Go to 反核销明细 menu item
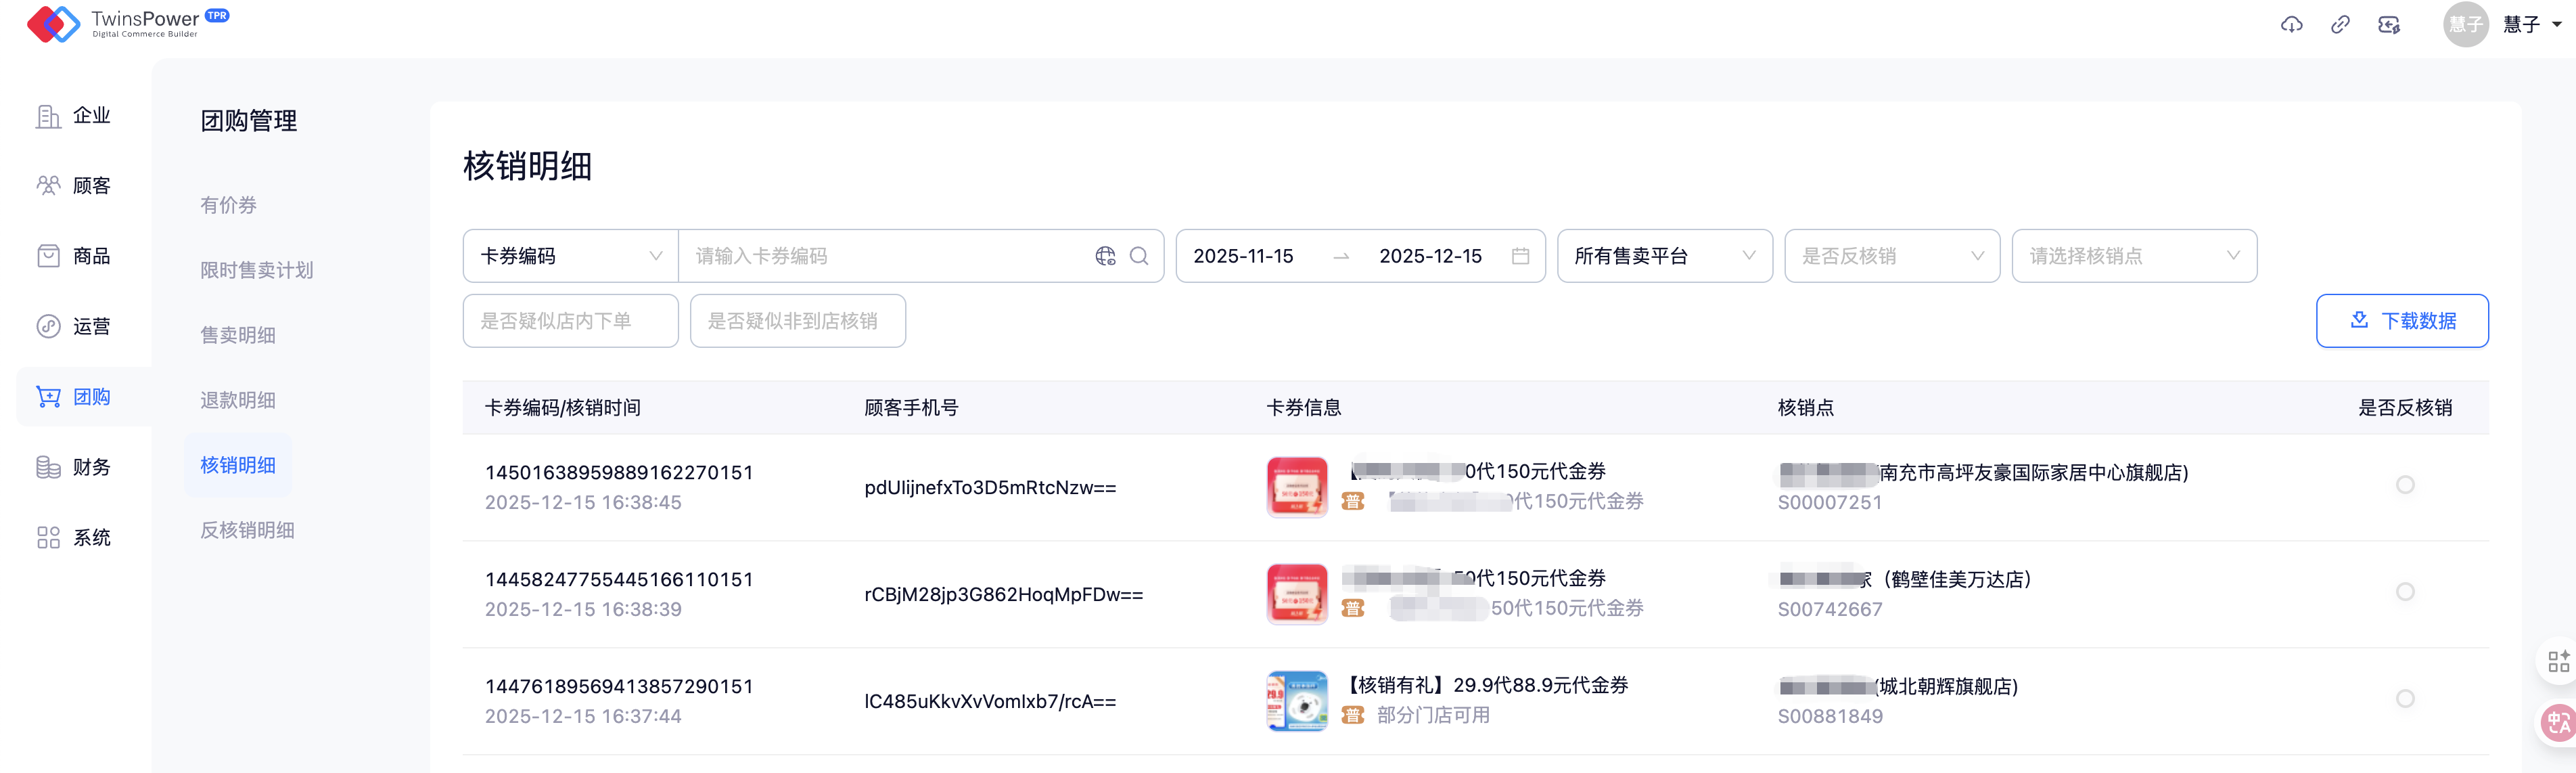 pos(247,530)
